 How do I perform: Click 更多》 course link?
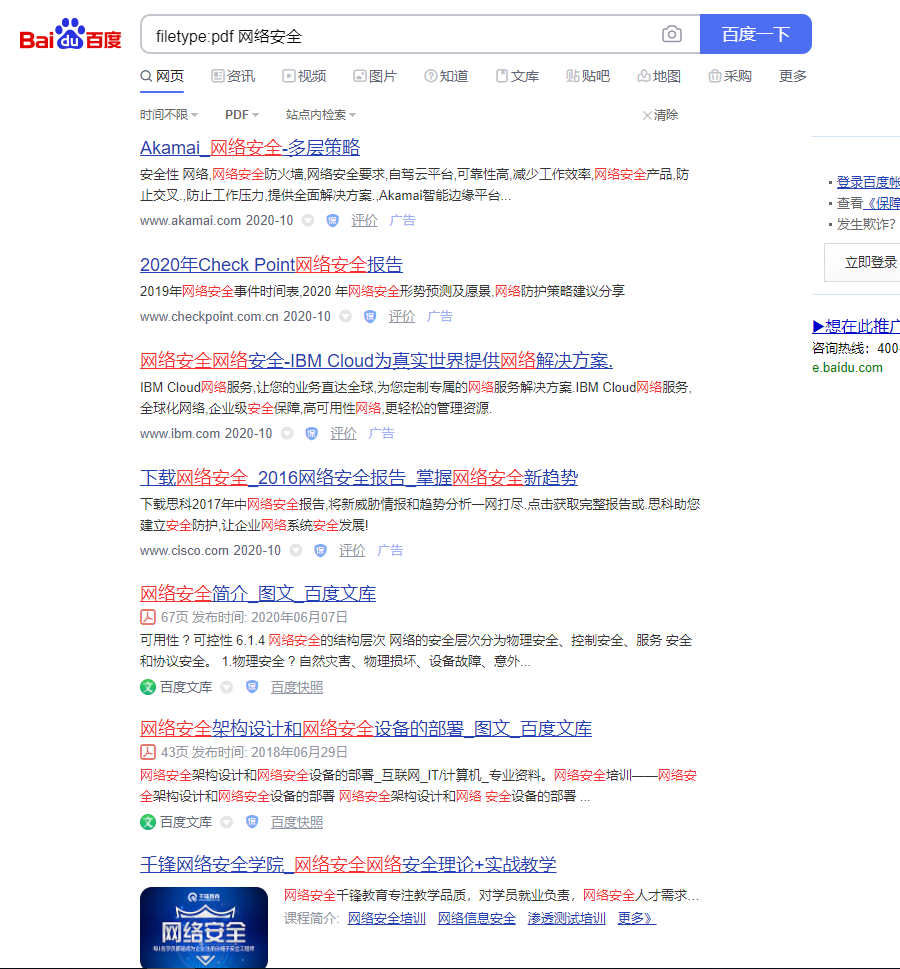637,918
